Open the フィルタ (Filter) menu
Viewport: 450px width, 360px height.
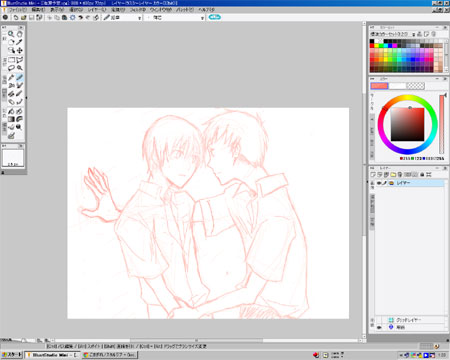click(138, 10)
